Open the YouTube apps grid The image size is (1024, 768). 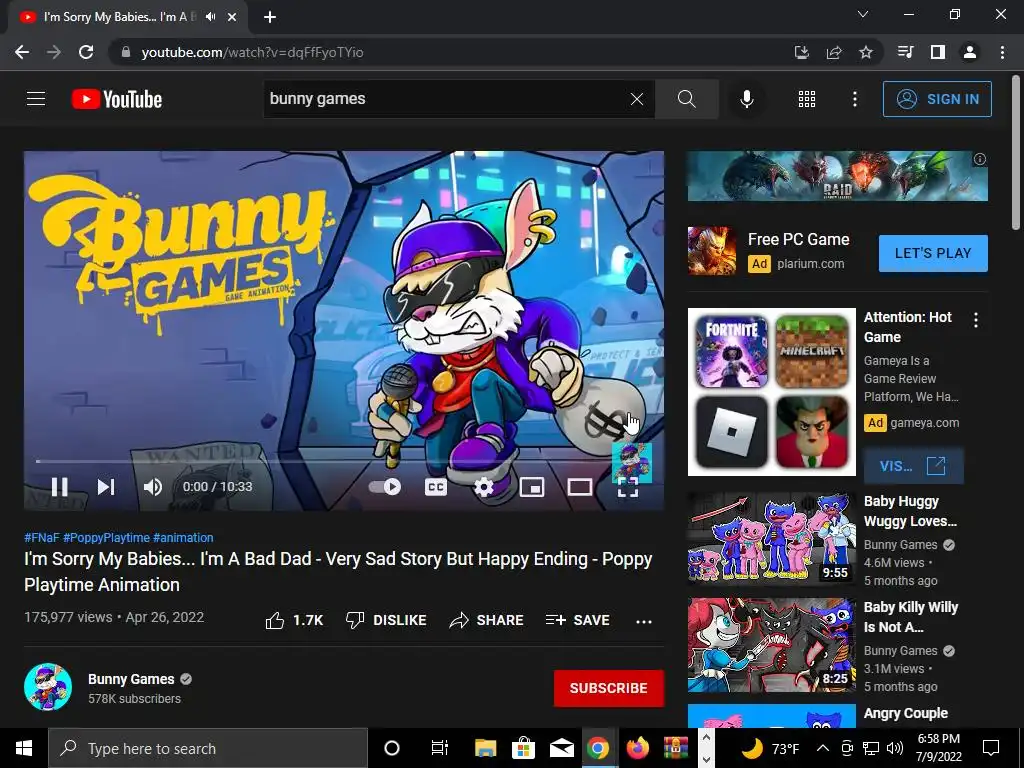click(x=807, y=99)
